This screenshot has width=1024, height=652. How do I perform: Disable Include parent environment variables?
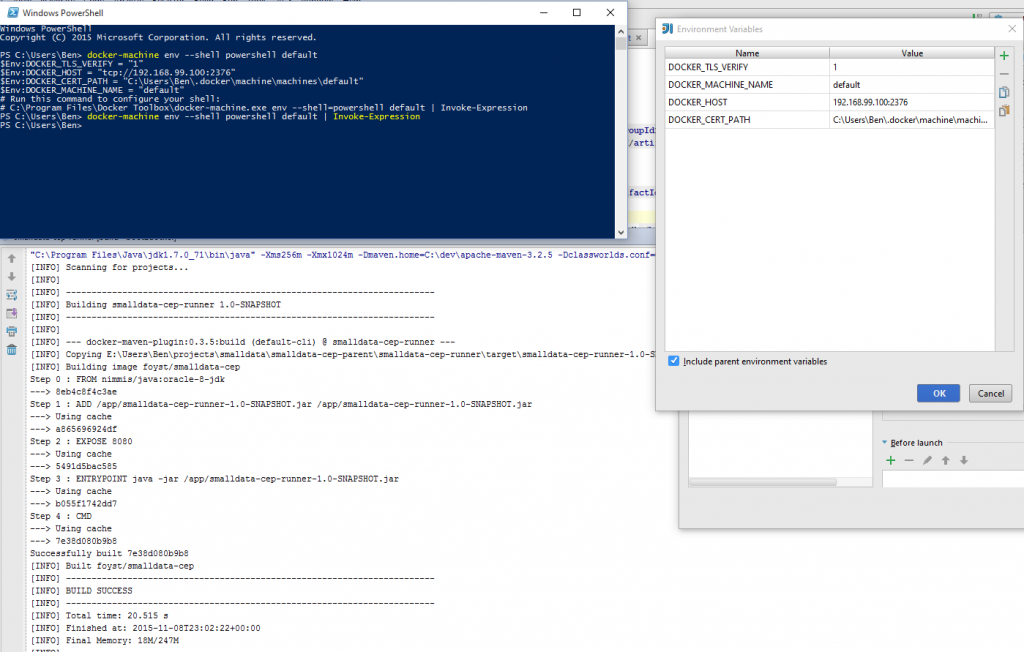(x=673, y=363)
